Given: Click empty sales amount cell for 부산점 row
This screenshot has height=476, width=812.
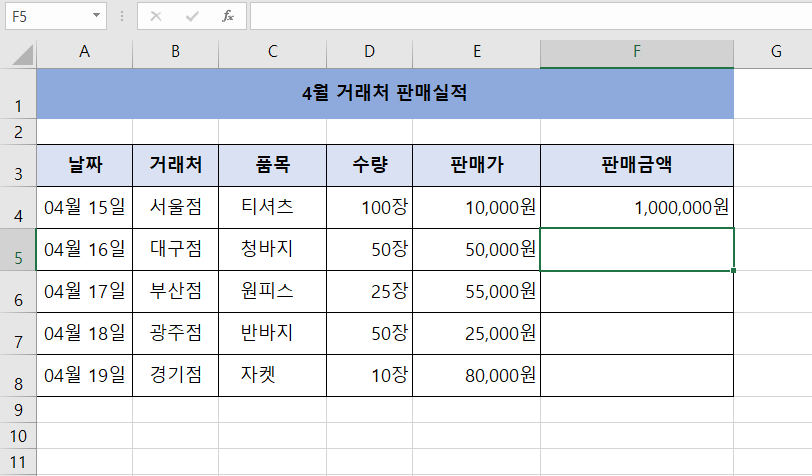Looking at the screenshot, I should (637, 292).
